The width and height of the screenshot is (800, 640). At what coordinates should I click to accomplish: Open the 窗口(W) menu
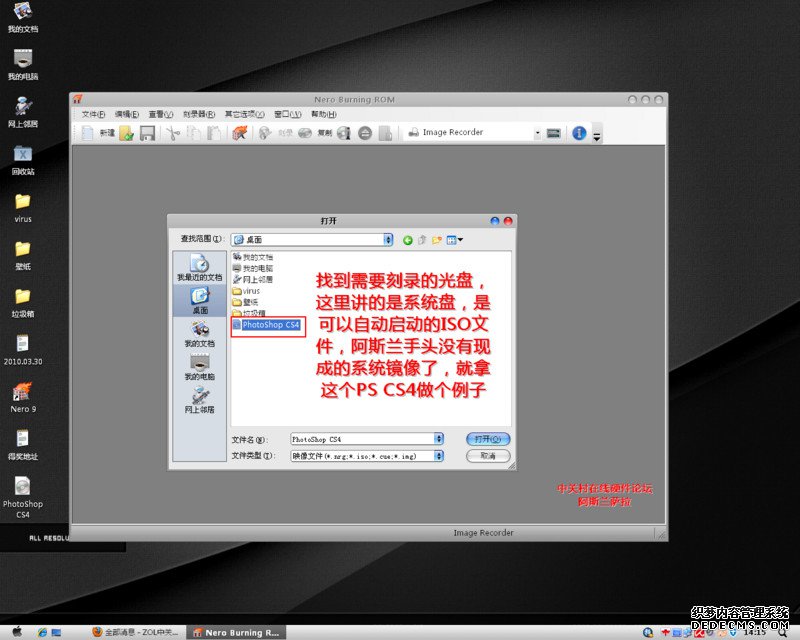coord(287,114)
